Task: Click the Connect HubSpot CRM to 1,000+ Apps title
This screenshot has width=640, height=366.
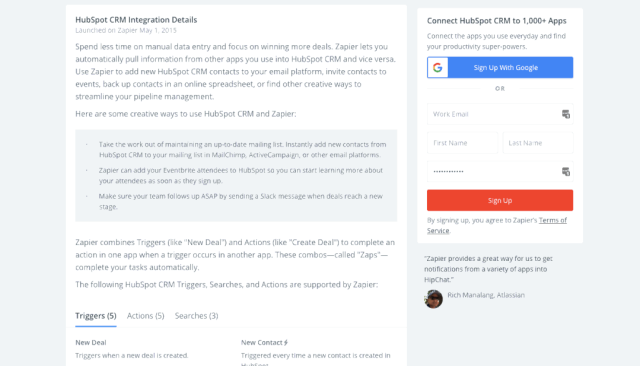Action: pyautogui.click(x=497, y=20)
